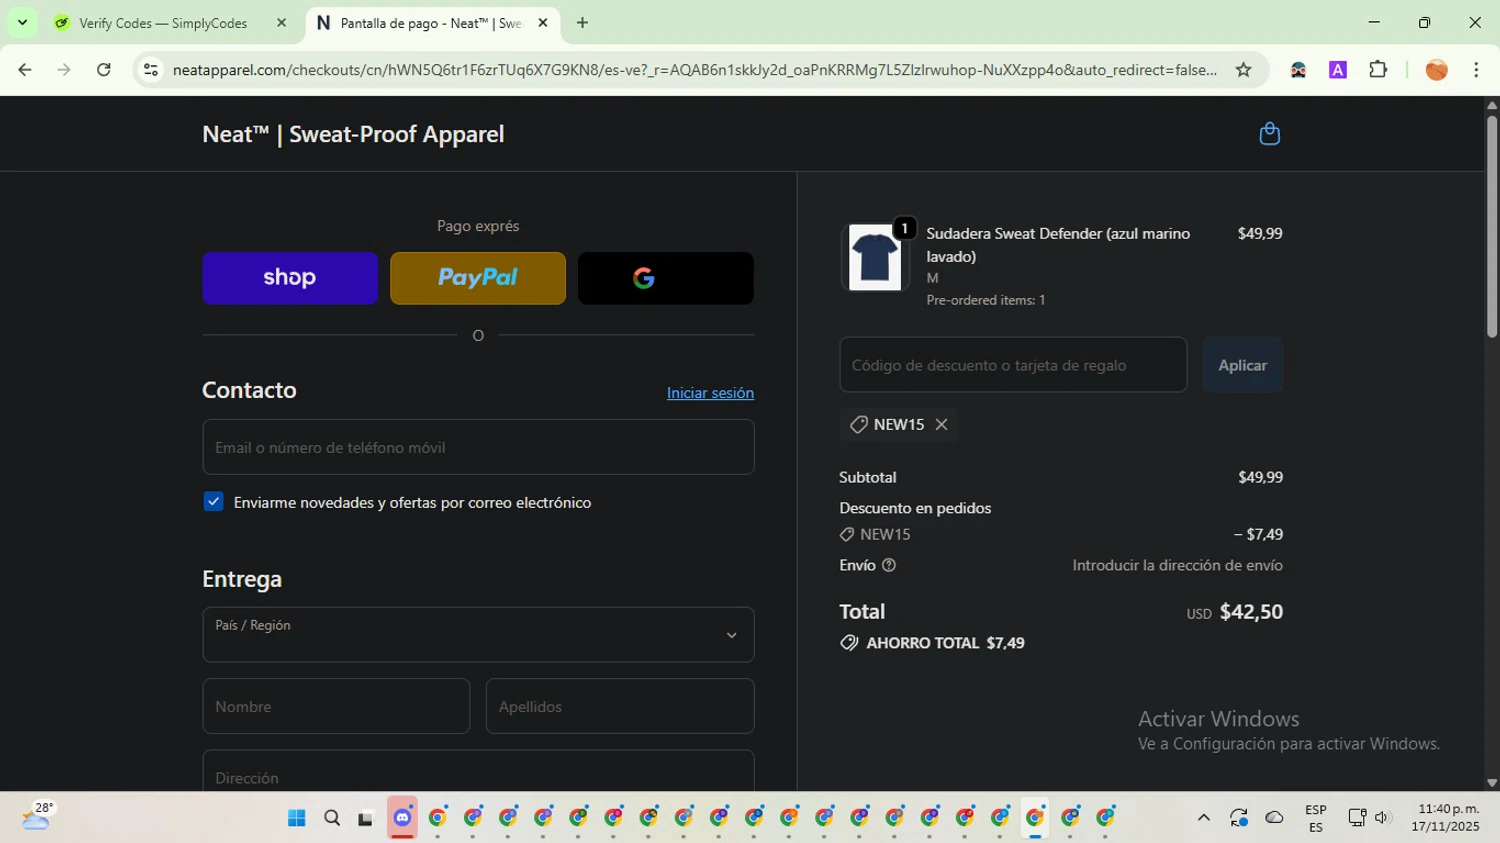
Task: Open the clock showing 11:40 p. m.
Action: pyautogui.click(x=1446, y=817)
